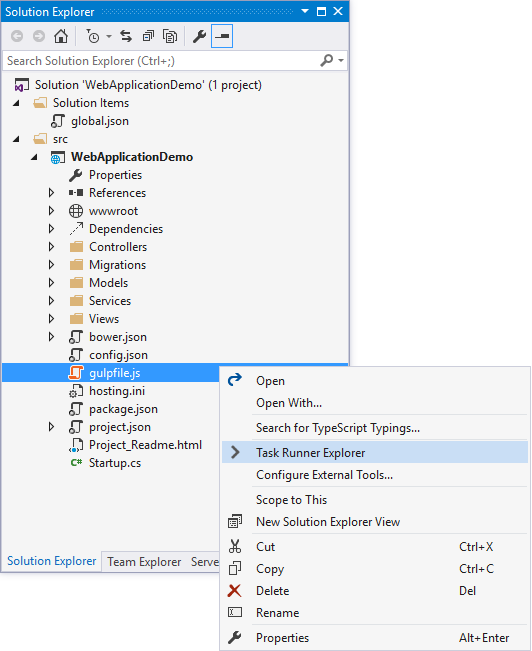This screenshot has height=651, width=532.
Task: Open the Solution Explorer window position menu arrow
Action: pyautogui.click(x=305, y=11)
